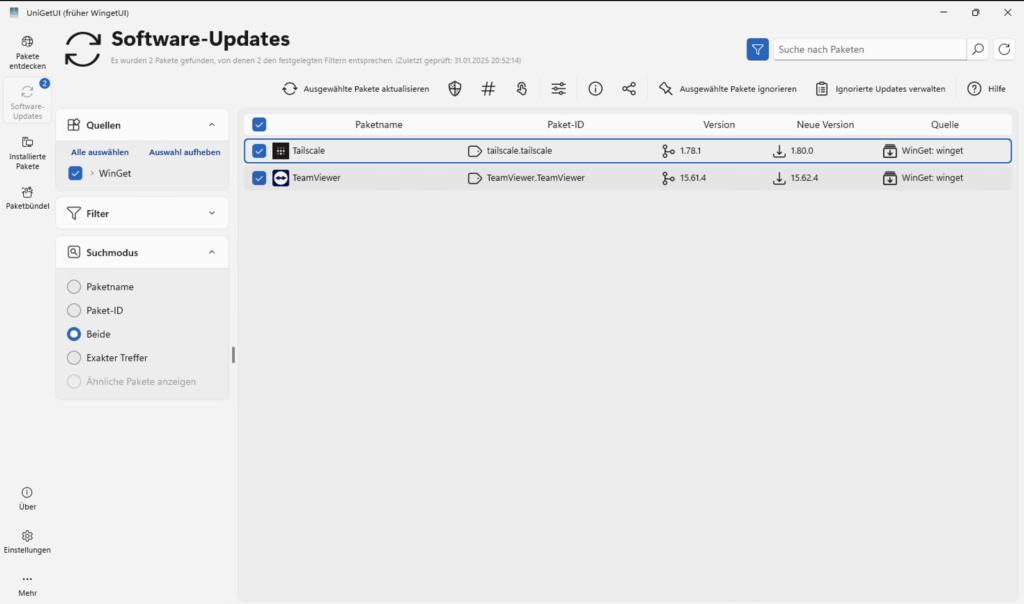Click the large Software-Updates refresh logo
This screenshot has height=604, width=1024.
tap(83, 49)
